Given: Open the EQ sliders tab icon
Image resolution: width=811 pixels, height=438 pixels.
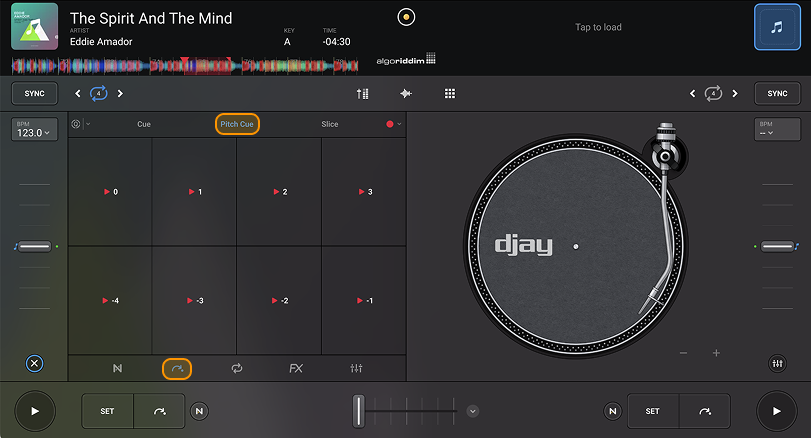Looking at the screenshot, I should [x=356, y=368].
